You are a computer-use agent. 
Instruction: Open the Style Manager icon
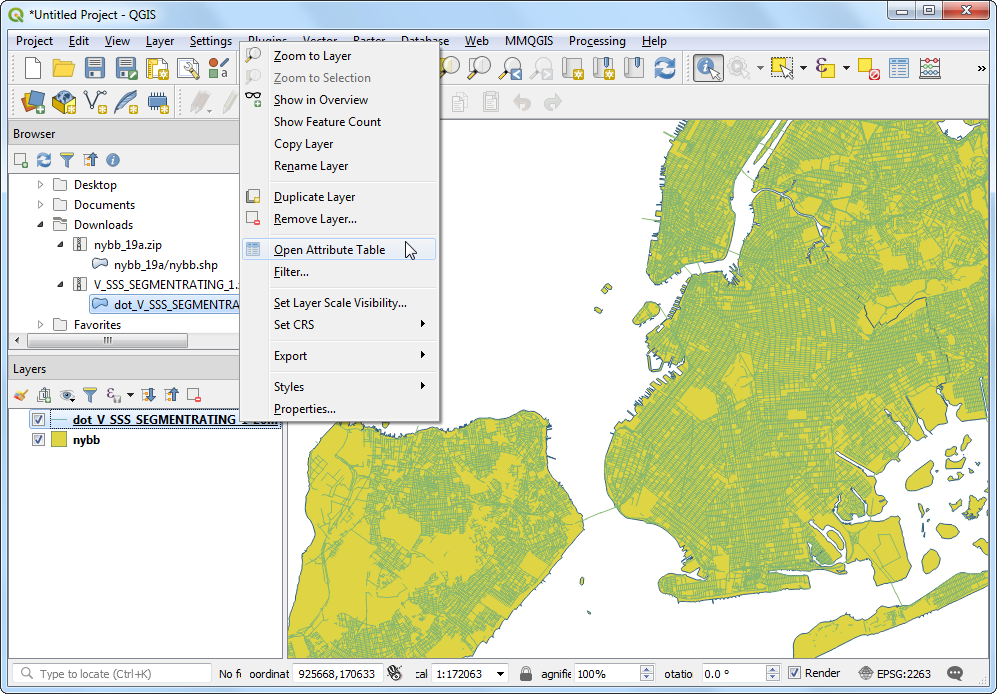(219, 68)
